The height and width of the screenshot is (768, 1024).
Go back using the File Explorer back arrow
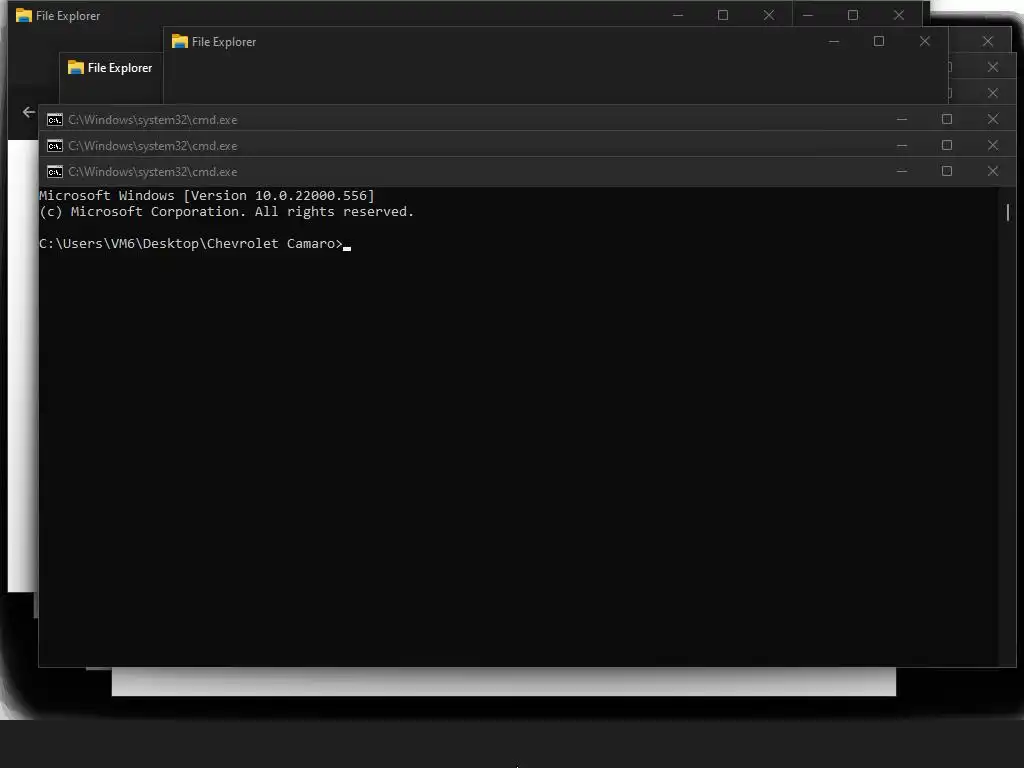tap(29, 112)
